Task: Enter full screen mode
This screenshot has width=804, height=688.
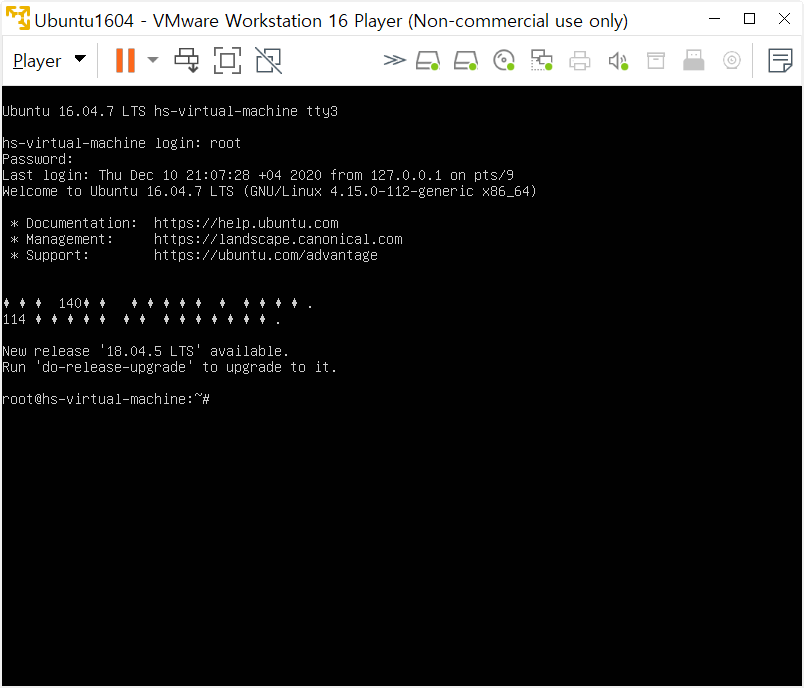Action: tap(227, 60)
